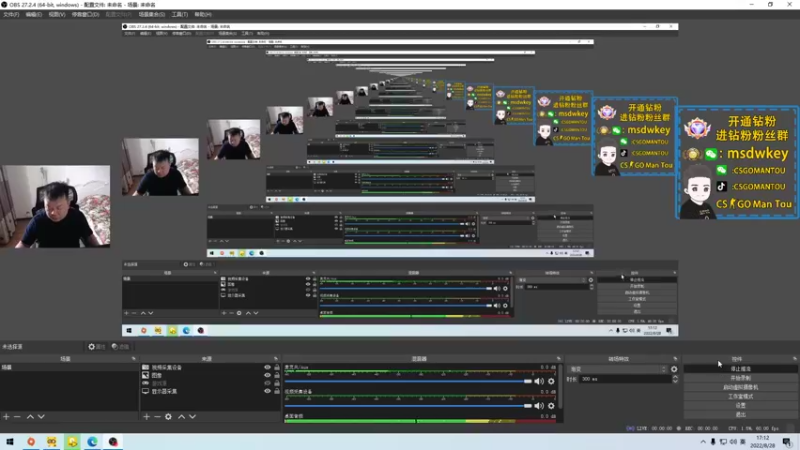The image size is (800, 450).
Task: Pop out the Scenes dock
Action: pos(134,359)
